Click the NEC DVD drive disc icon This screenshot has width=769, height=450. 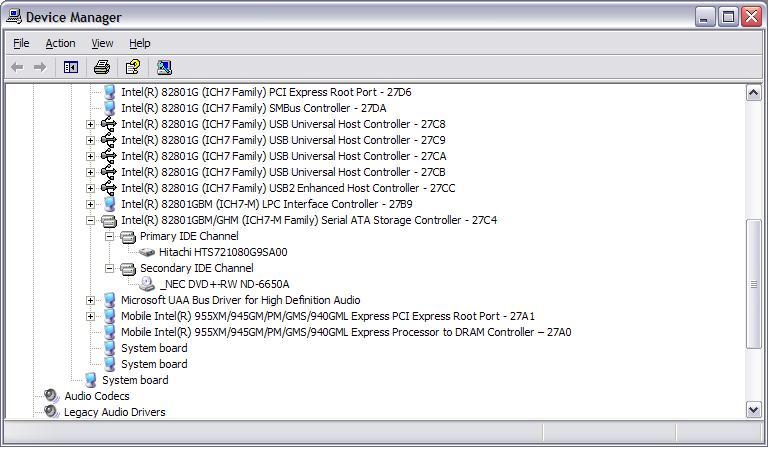[147, 284]
